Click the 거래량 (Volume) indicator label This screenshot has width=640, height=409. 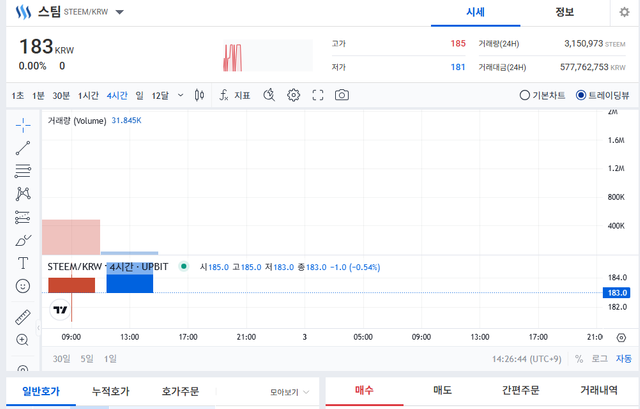coord(77,120)
